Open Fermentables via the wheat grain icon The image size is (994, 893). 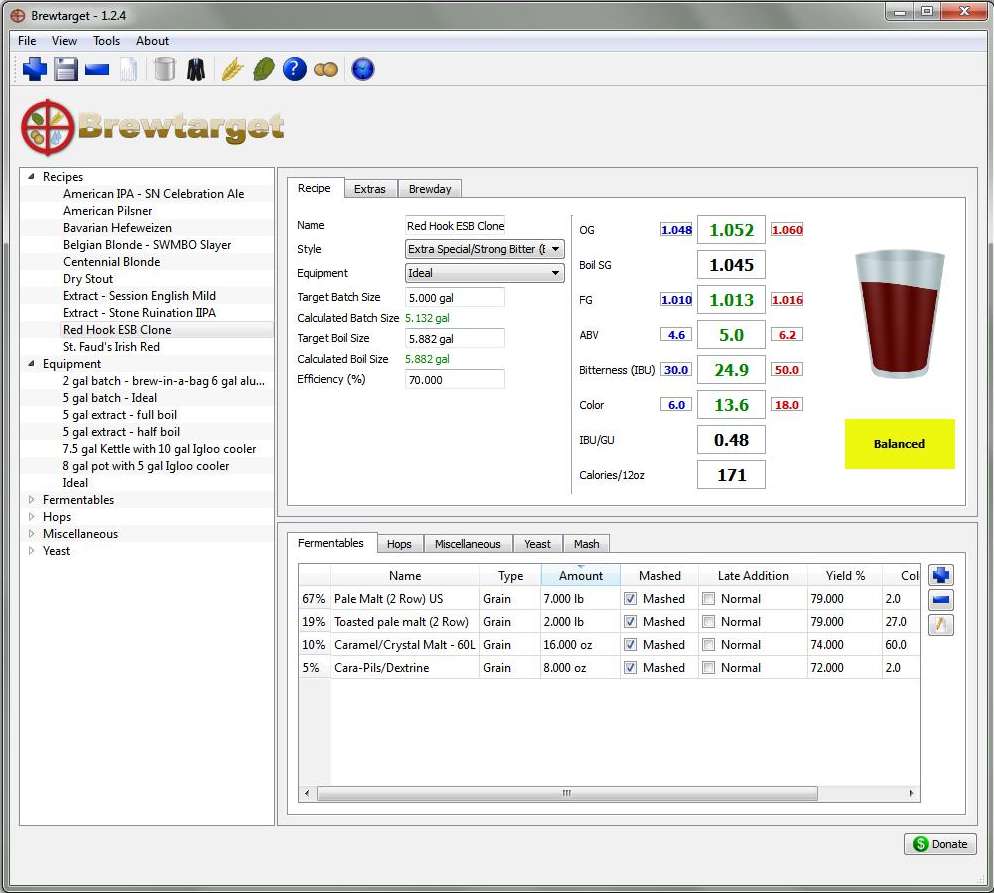232,69
